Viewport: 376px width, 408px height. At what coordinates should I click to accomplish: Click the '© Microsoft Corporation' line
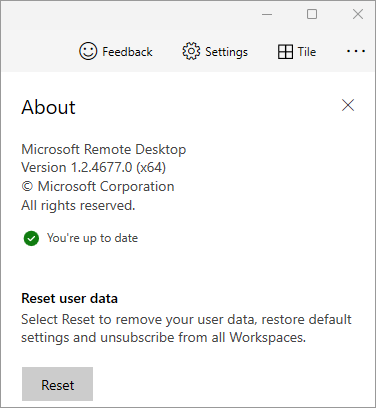coord(98,186)
